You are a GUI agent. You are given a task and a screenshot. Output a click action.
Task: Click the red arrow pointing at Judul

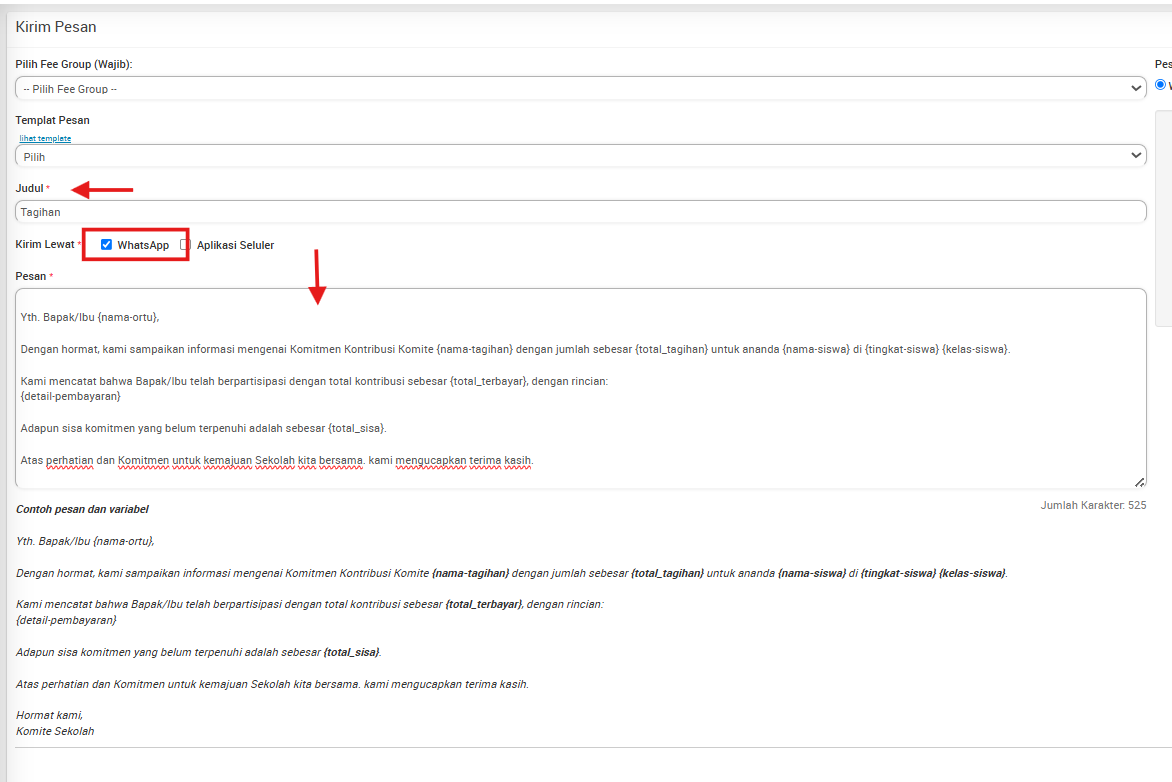pos(102,189)
